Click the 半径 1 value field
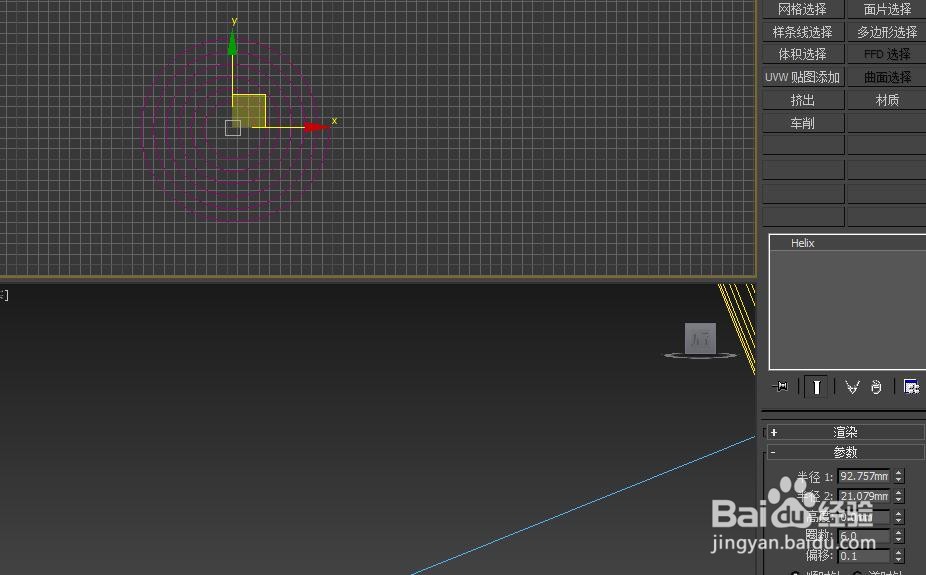 [x=863, y=476]
